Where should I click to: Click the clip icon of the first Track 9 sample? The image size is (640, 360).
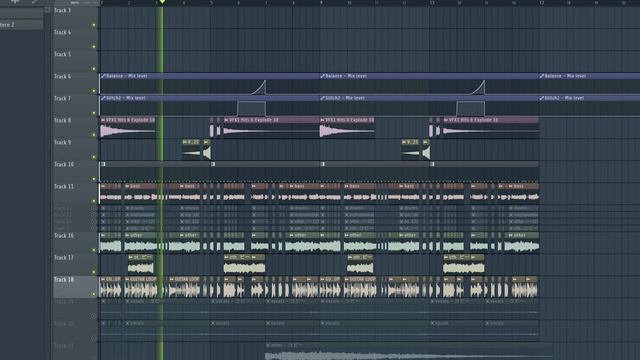(x=185, y=142)
